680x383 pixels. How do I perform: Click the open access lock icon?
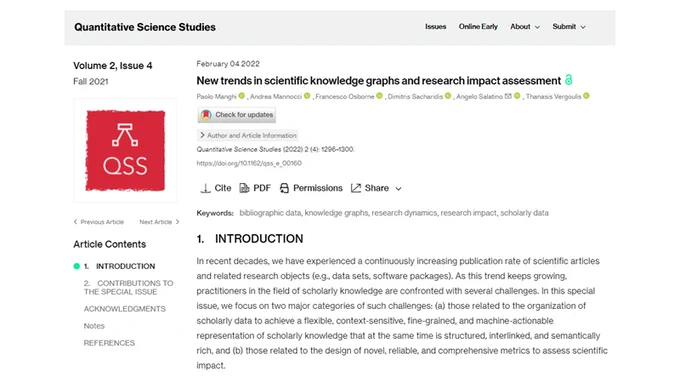coord(569,80)
